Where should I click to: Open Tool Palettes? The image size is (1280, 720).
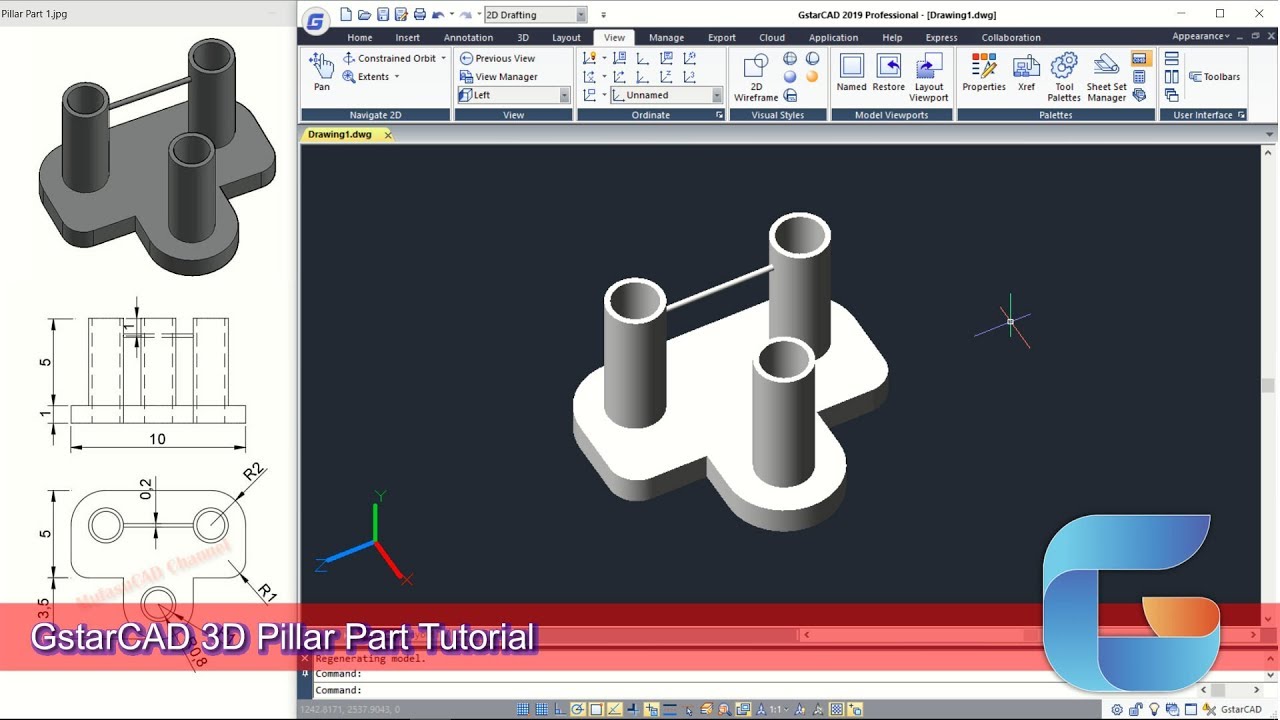tap(1064, 78)
